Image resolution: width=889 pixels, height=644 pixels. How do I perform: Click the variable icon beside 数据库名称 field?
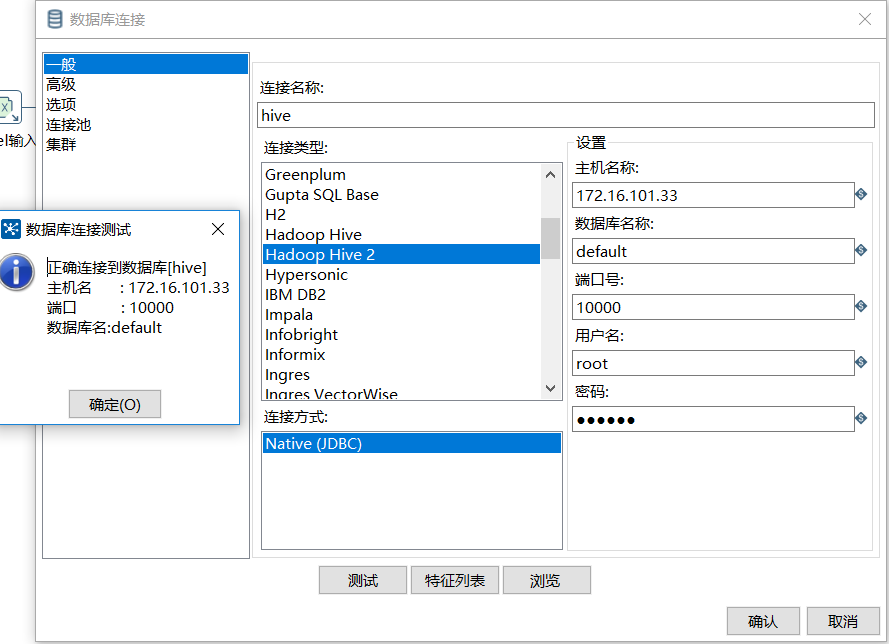pos(861,251)
